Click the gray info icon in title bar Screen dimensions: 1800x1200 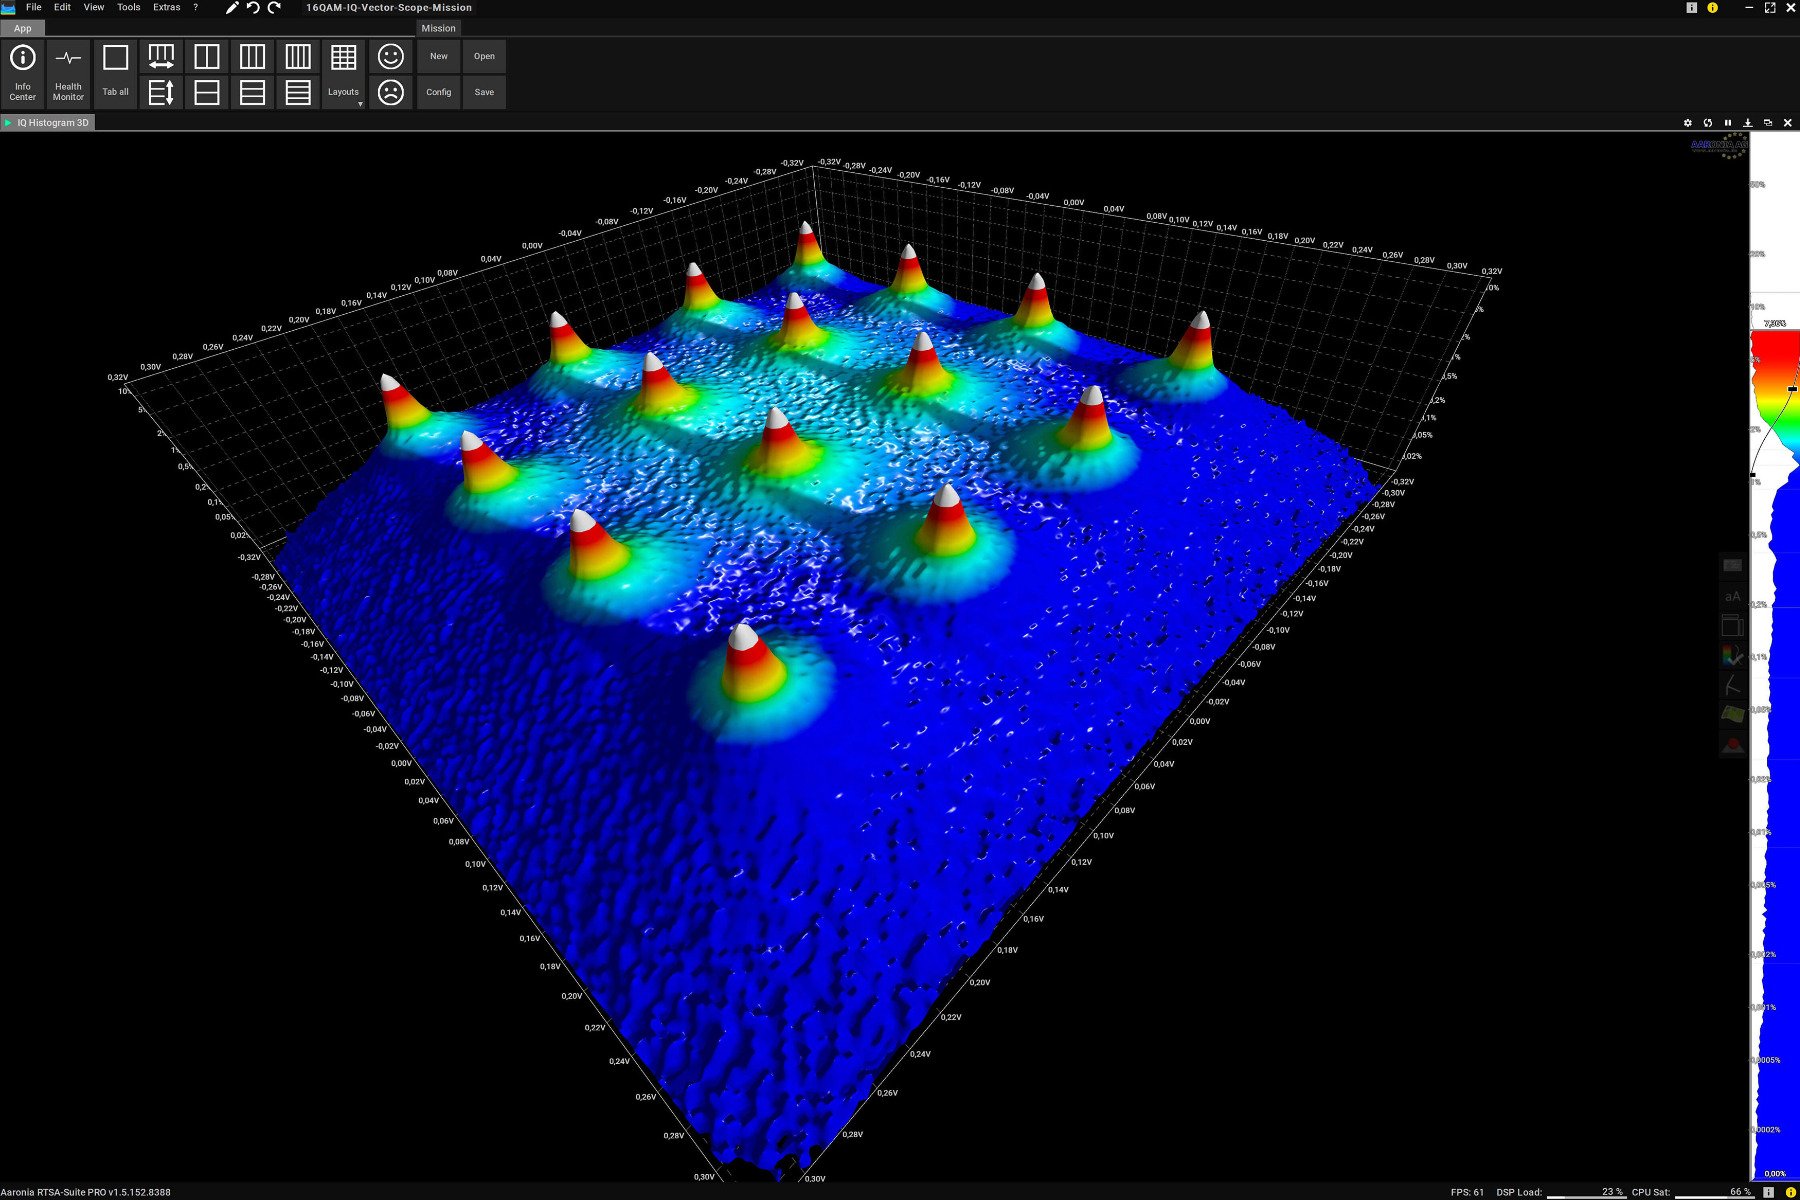pyautogui.click(x=1692, y=7)
